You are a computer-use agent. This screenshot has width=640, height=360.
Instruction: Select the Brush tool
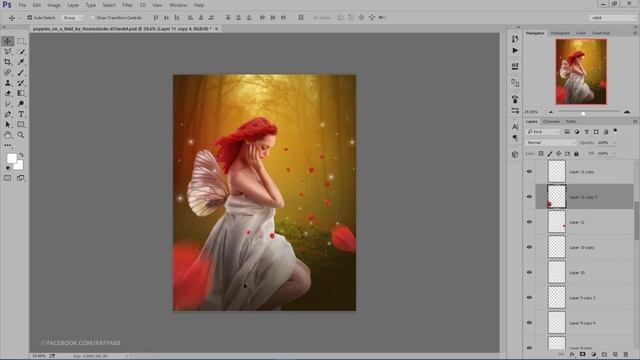click(21, 72)
